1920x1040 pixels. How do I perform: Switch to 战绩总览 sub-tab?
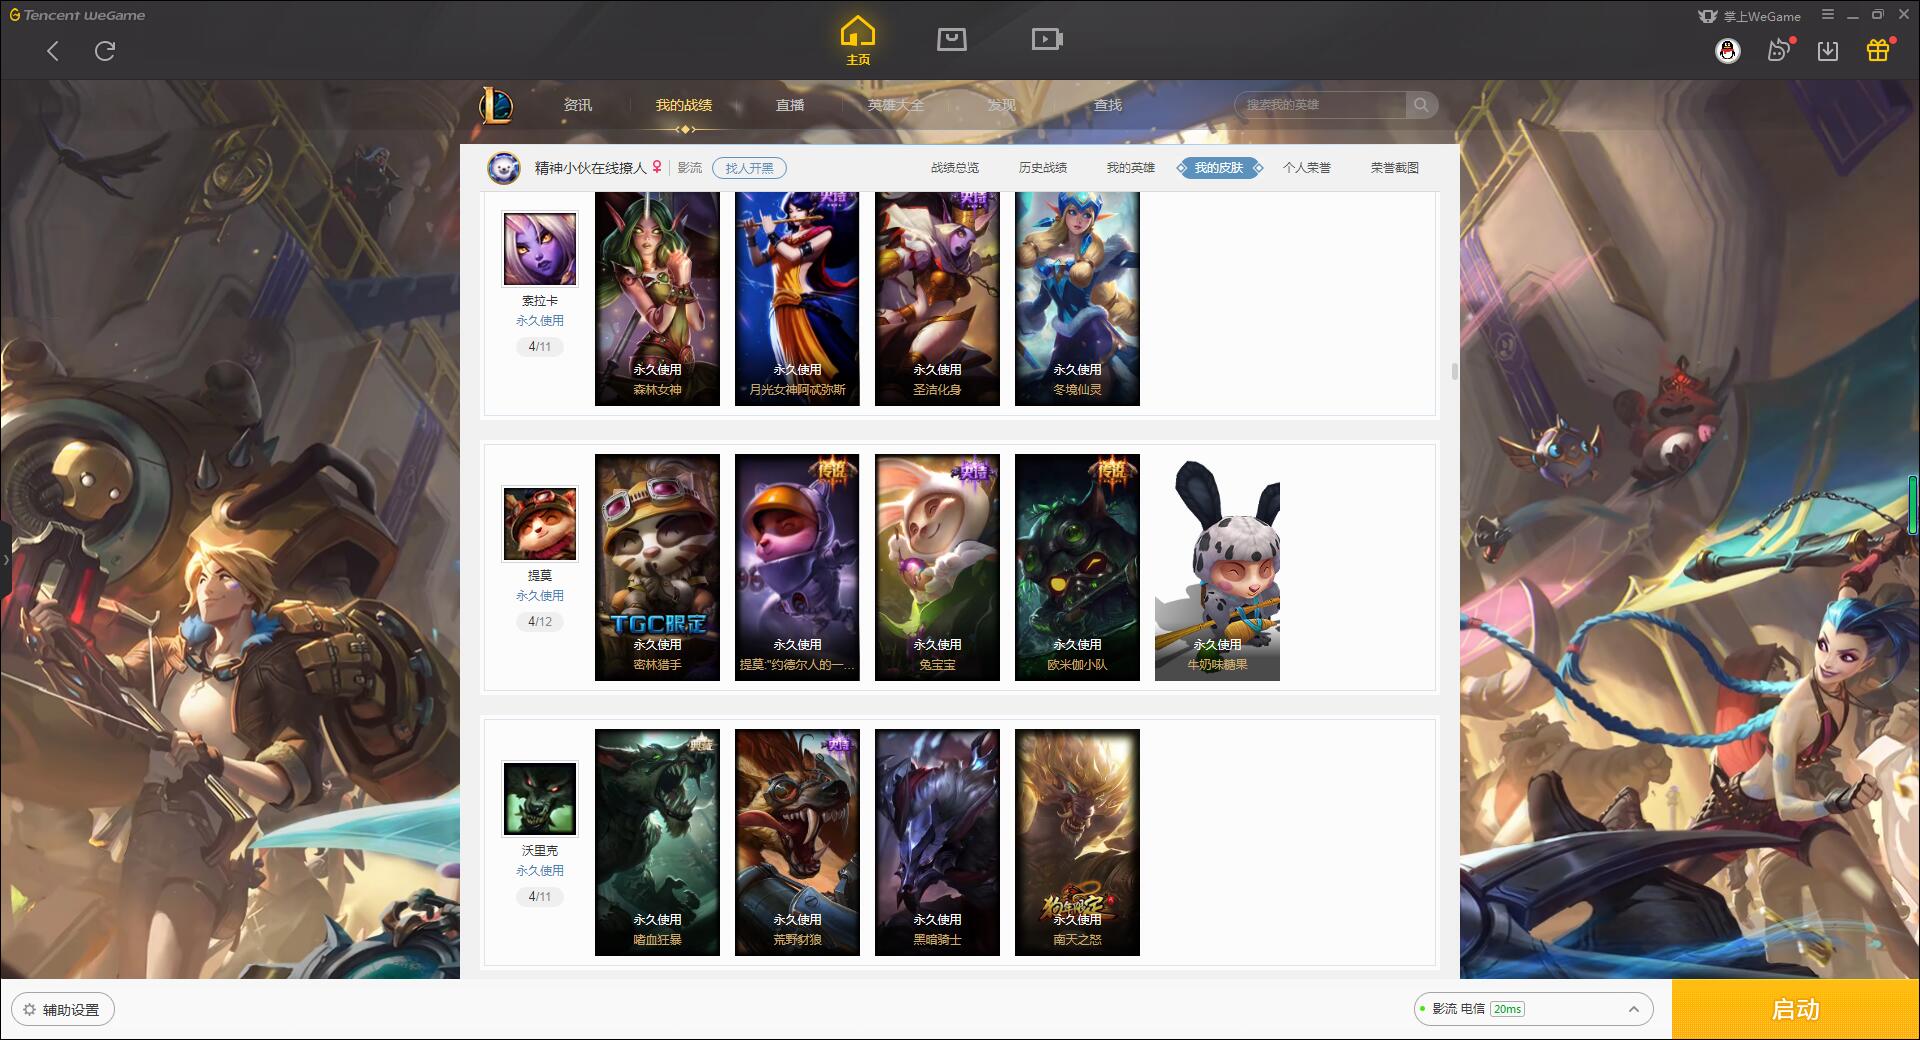point(955,168)
